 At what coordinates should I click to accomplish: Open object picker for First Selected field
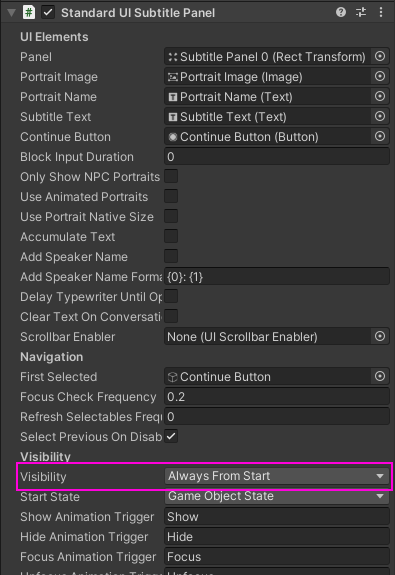(x=380, y=376)
